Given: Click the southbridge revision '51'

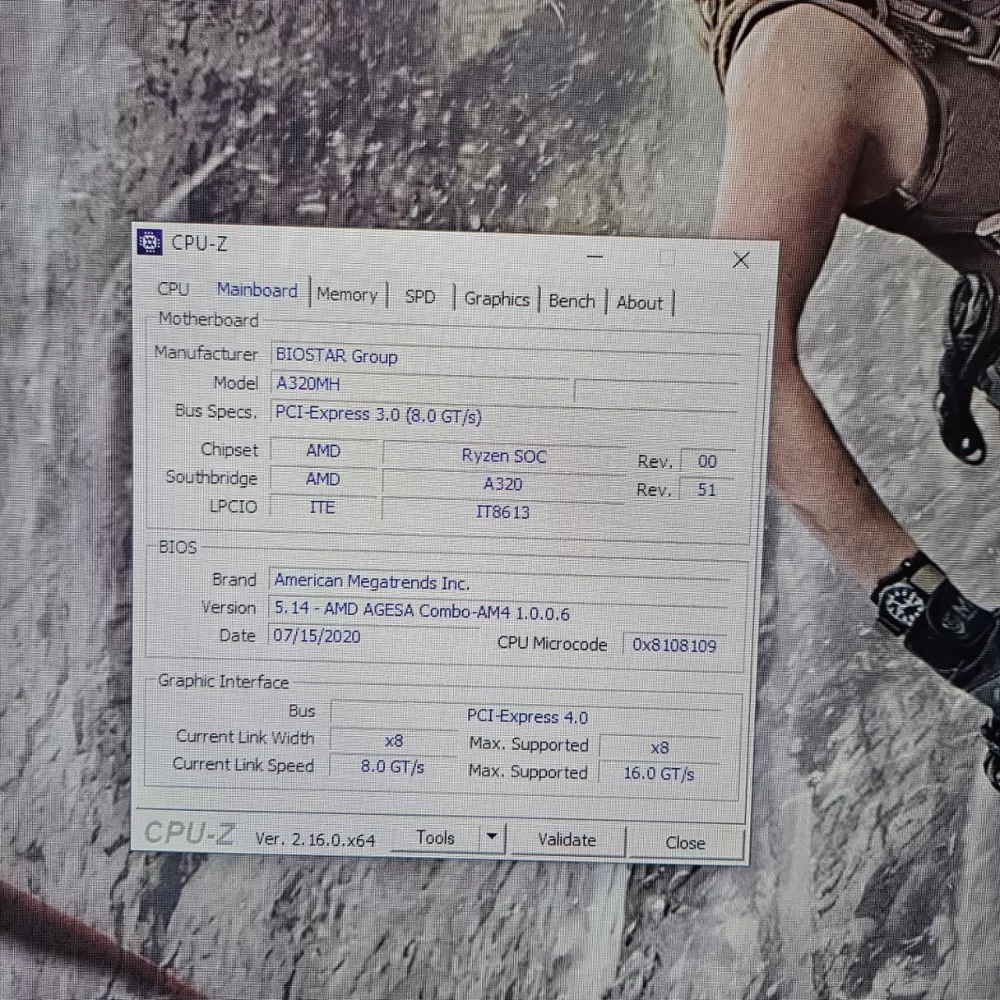Looking at the screenshot, I should pos(706,490).
